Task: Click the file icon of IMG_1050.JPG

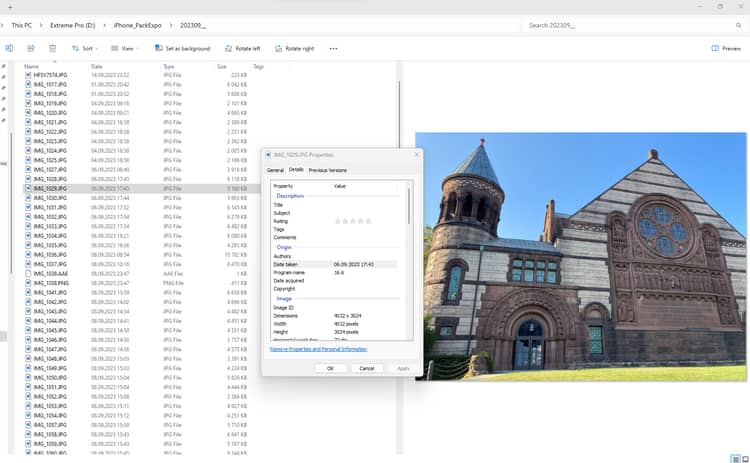Action: 28,377
